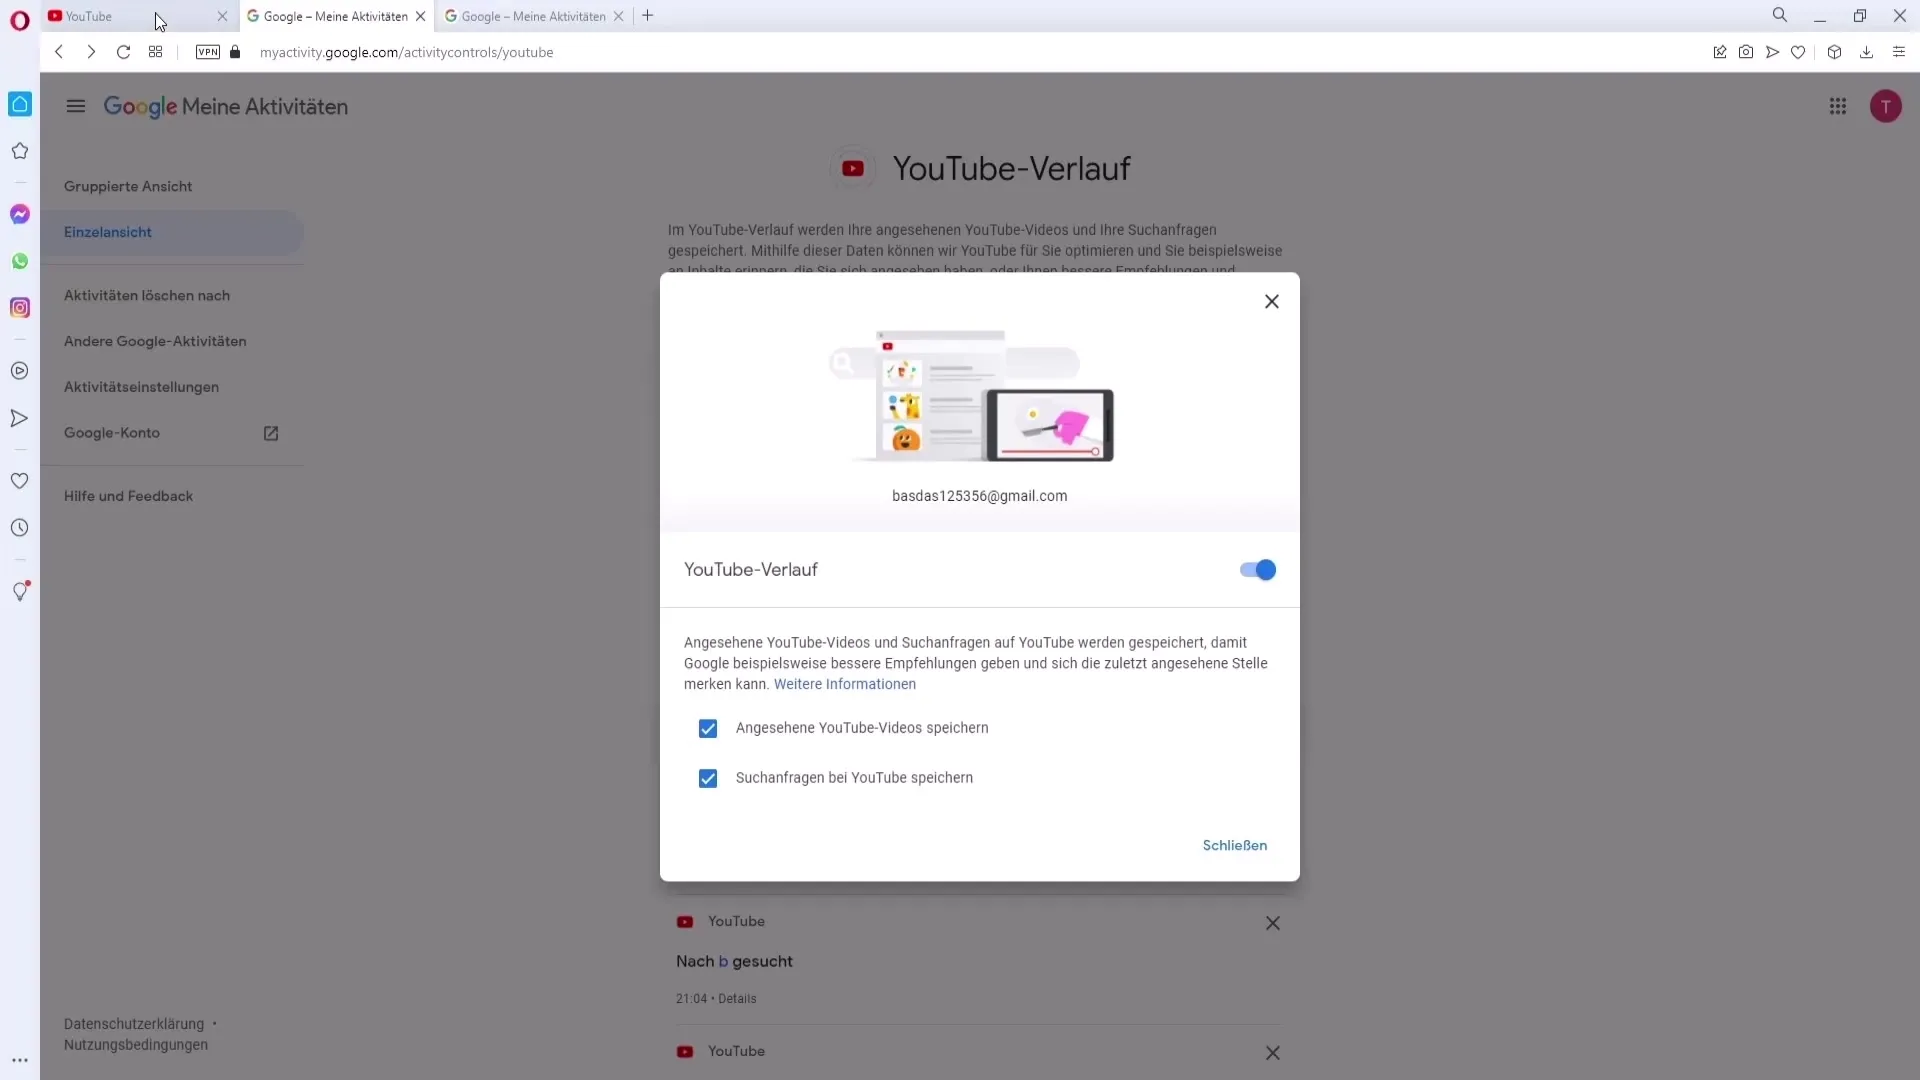Select Einzelansicht in left sidebar
This screenshot has width=1920, height=1080.
coord(108,231)
